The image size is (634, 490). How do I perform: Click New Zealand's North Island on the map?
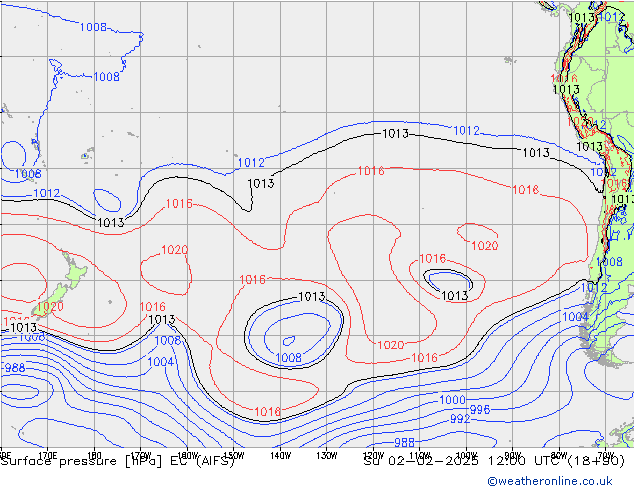pos(74,271)
